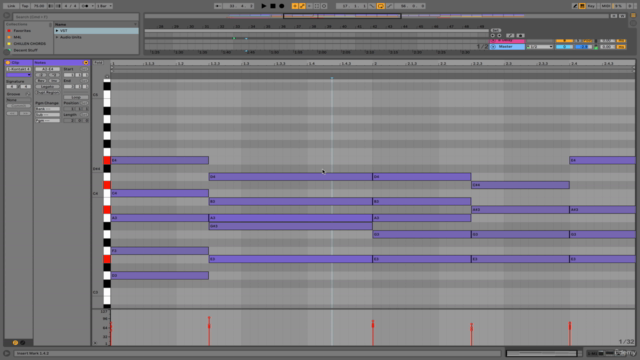Viewport: 640px width, 360px height.
Task: Click the browser search field
Action: (x=76, y=17)
